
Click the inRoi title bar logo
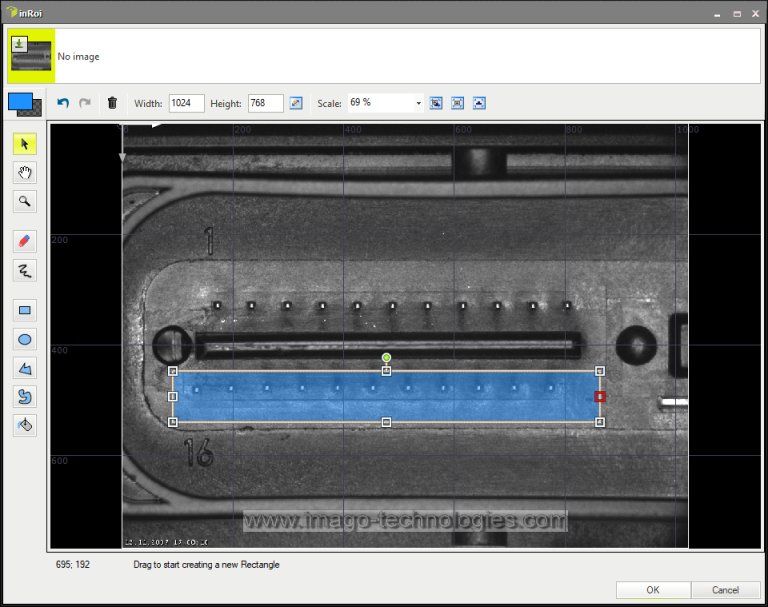point(12,12)
